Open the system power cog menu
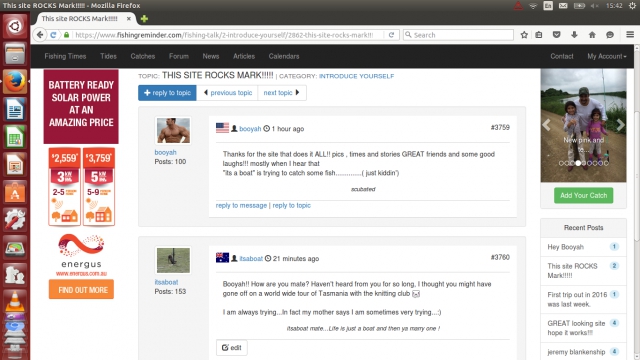The image size is (640, 360). [632, 6]
